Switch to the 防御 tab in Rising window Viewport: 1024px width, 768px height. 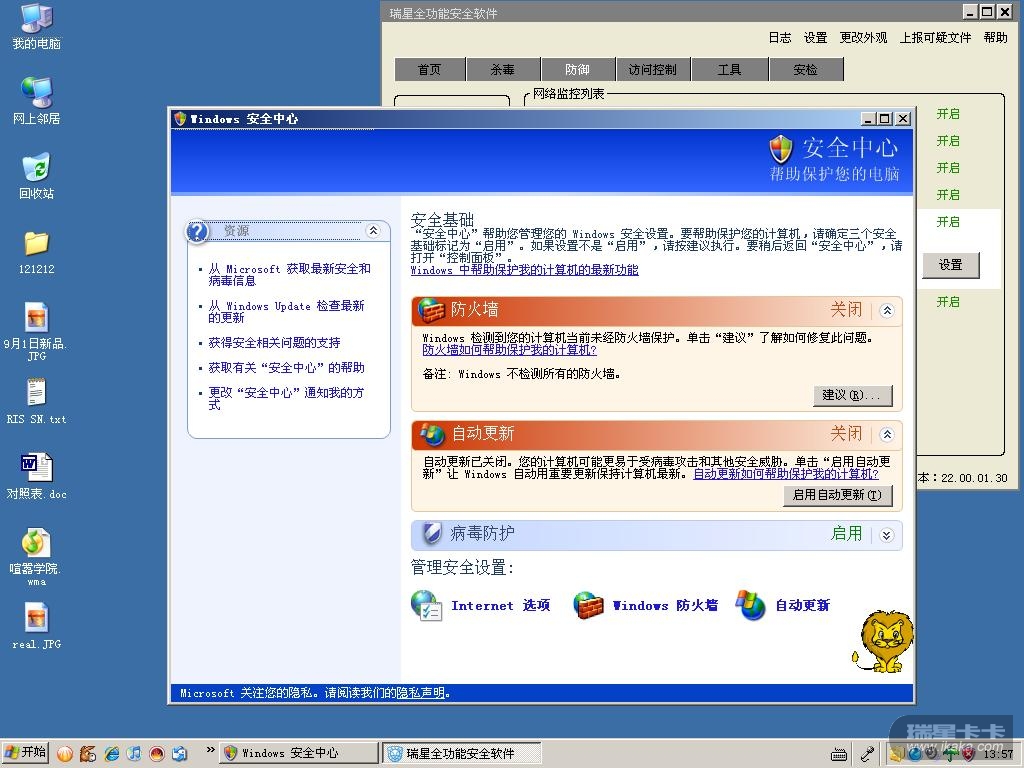pyautogui.click(x=577, y=69)
